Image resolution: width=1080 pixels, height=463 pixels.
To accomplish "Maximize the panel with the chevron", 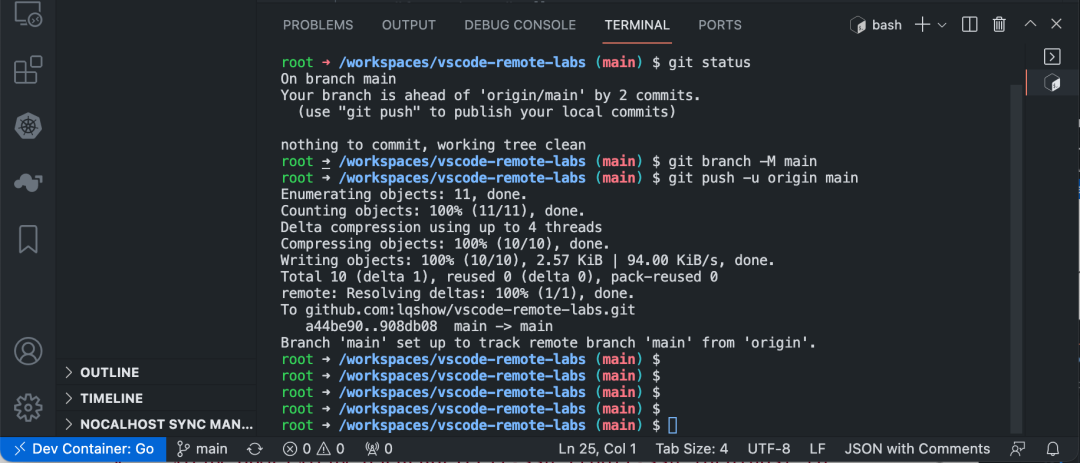I will (1030, 24).
